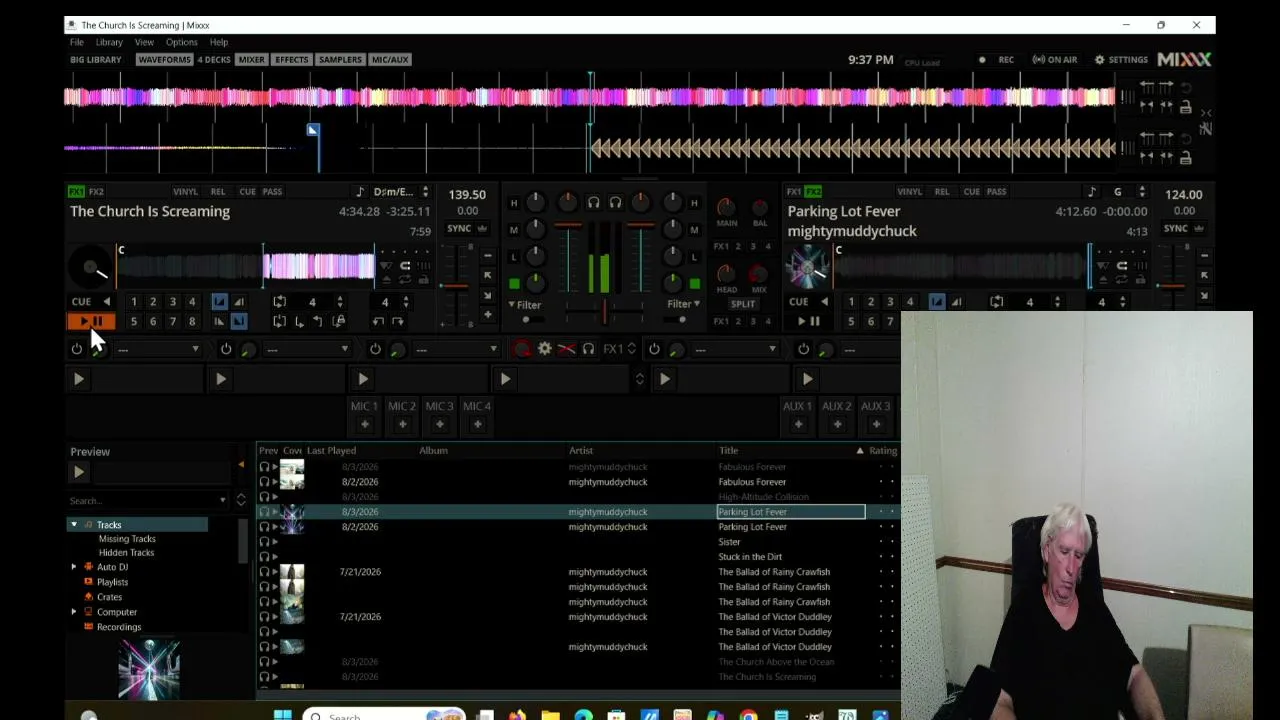The height and width of the screenshot is (720, 1280).
Task: Select Crates in library sidebar
Action: (109, 597)
